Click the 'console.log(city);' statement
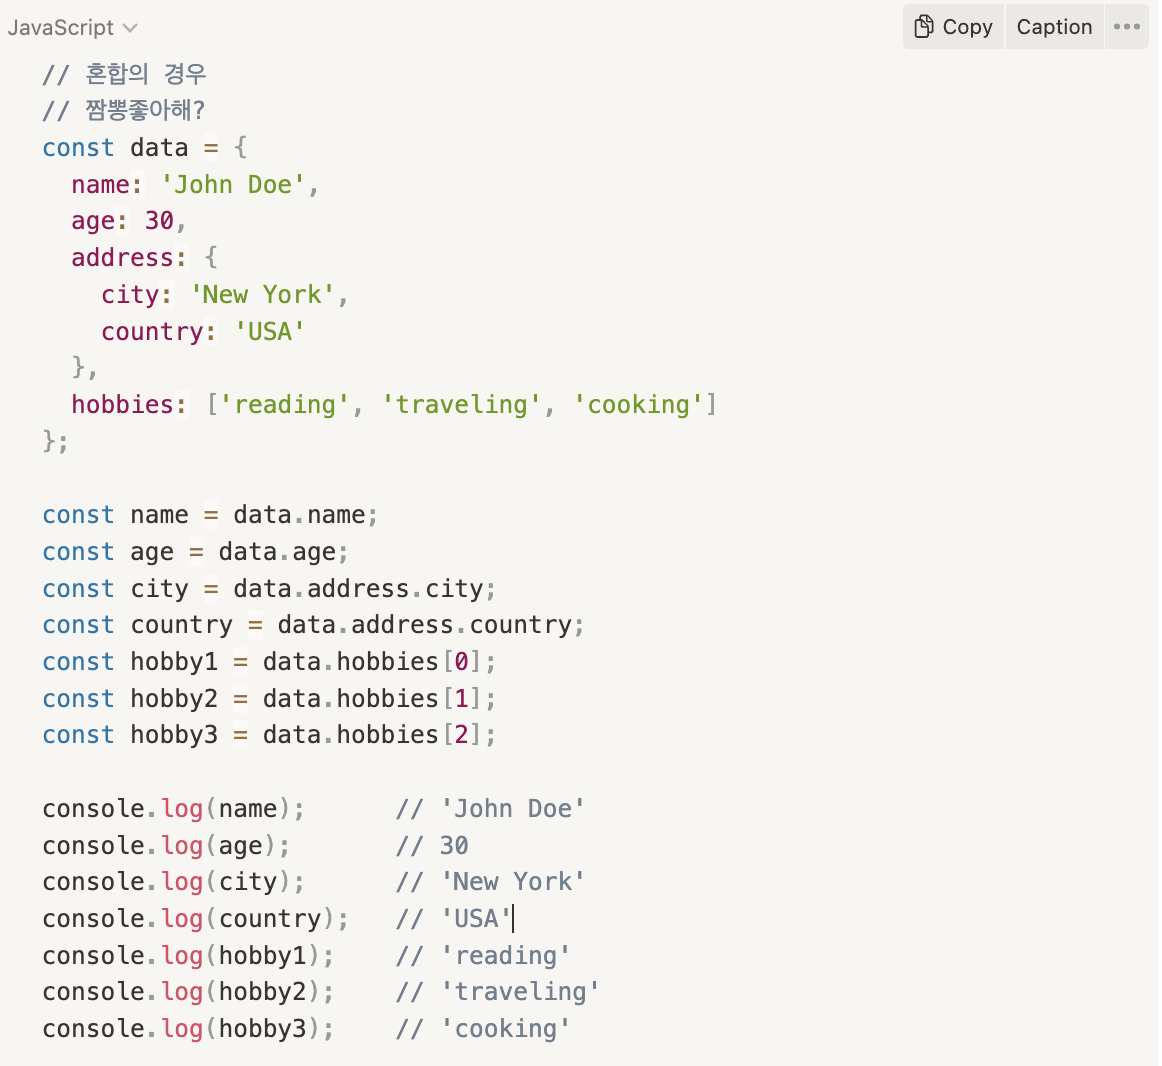1162x1066 pixels. 173,882
